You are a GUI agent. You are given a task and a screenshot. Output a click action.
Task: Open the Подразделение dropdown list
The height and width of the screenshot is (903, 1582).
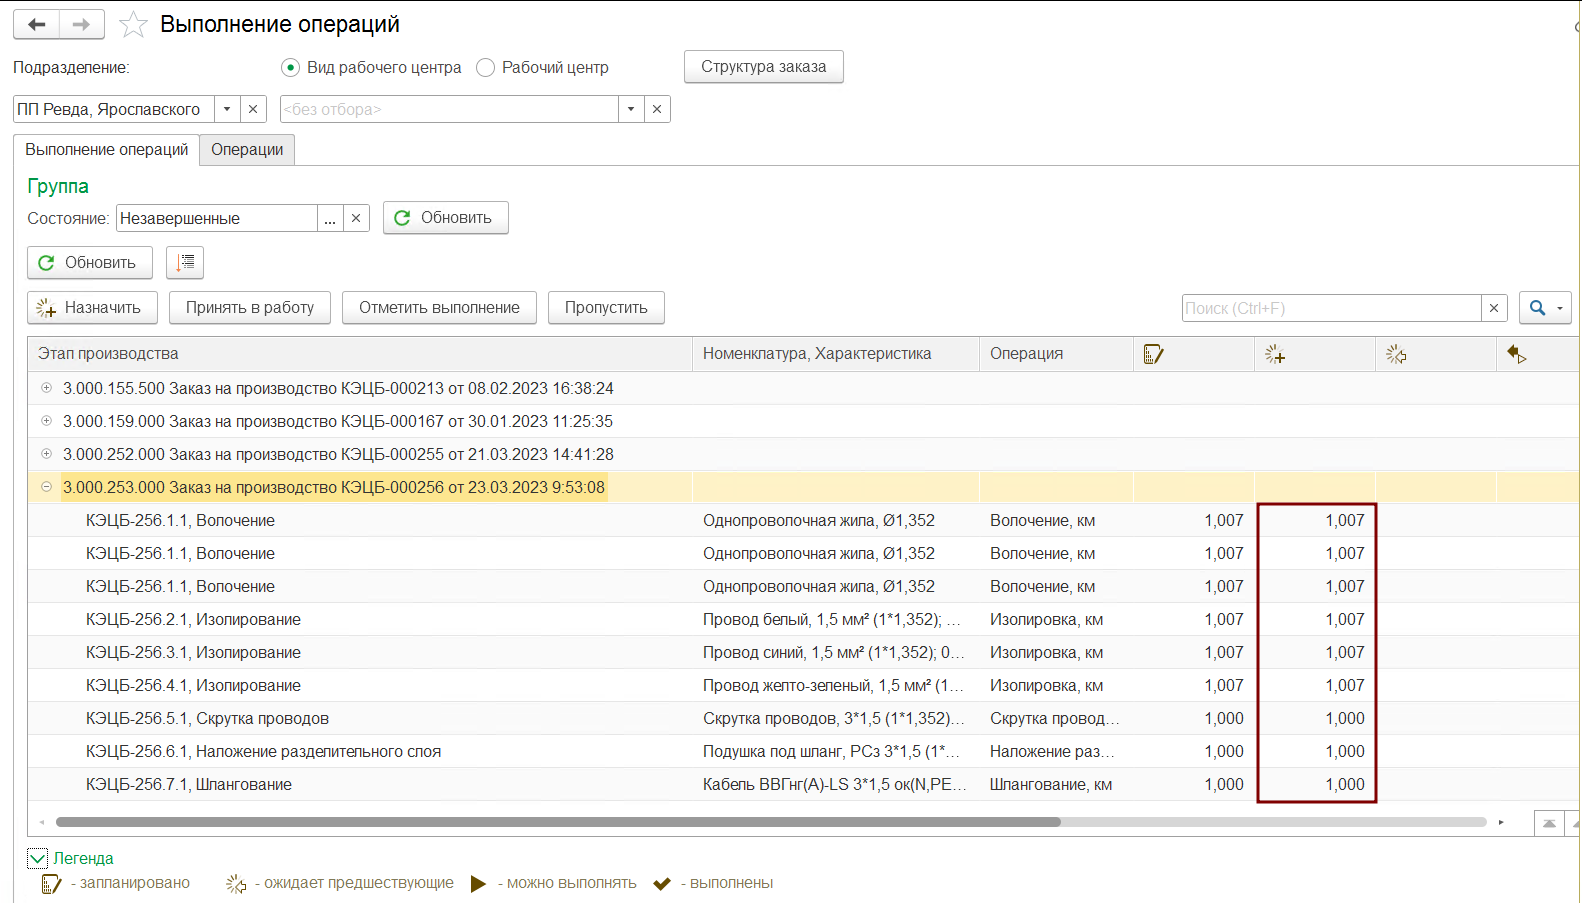click(227, 109)
